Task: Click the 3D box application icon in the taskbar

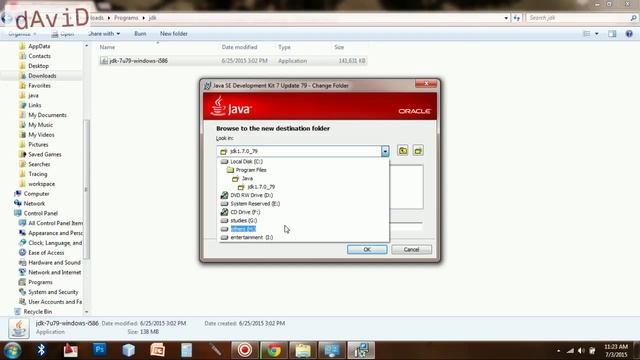Action: [x=129, y=350]
